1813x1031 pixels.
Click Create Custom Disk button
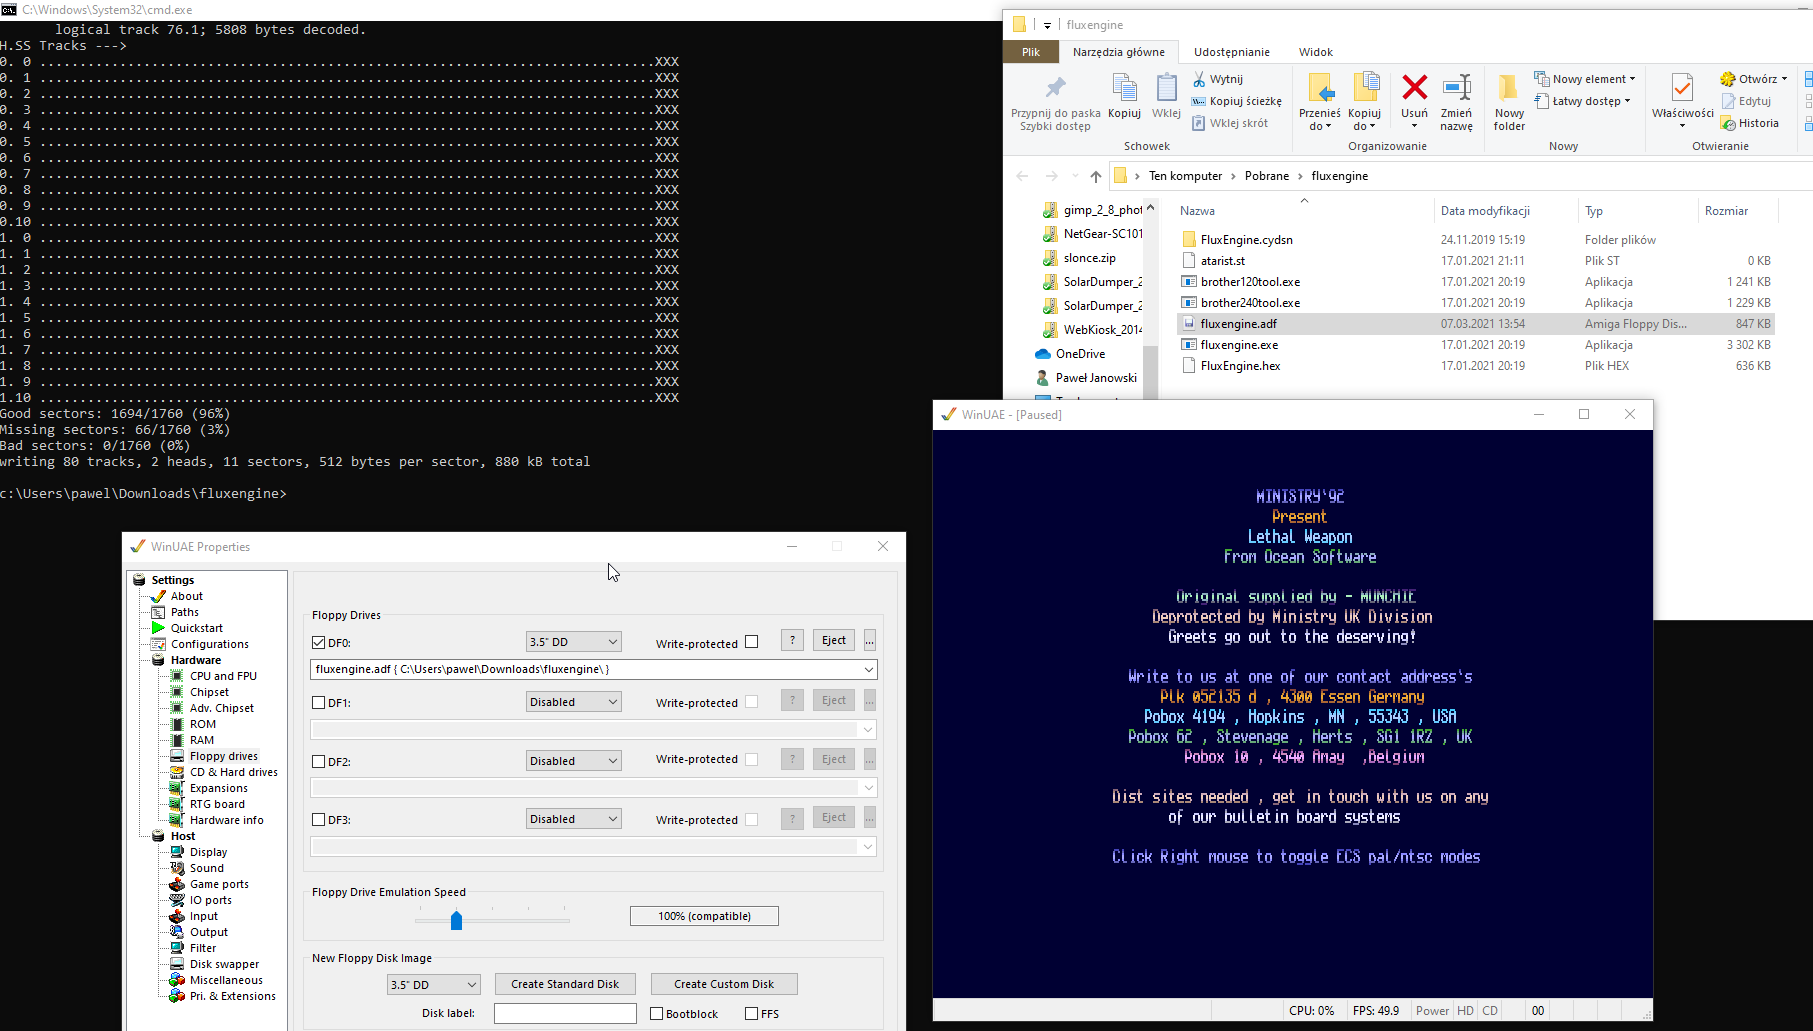coord(724,984)
